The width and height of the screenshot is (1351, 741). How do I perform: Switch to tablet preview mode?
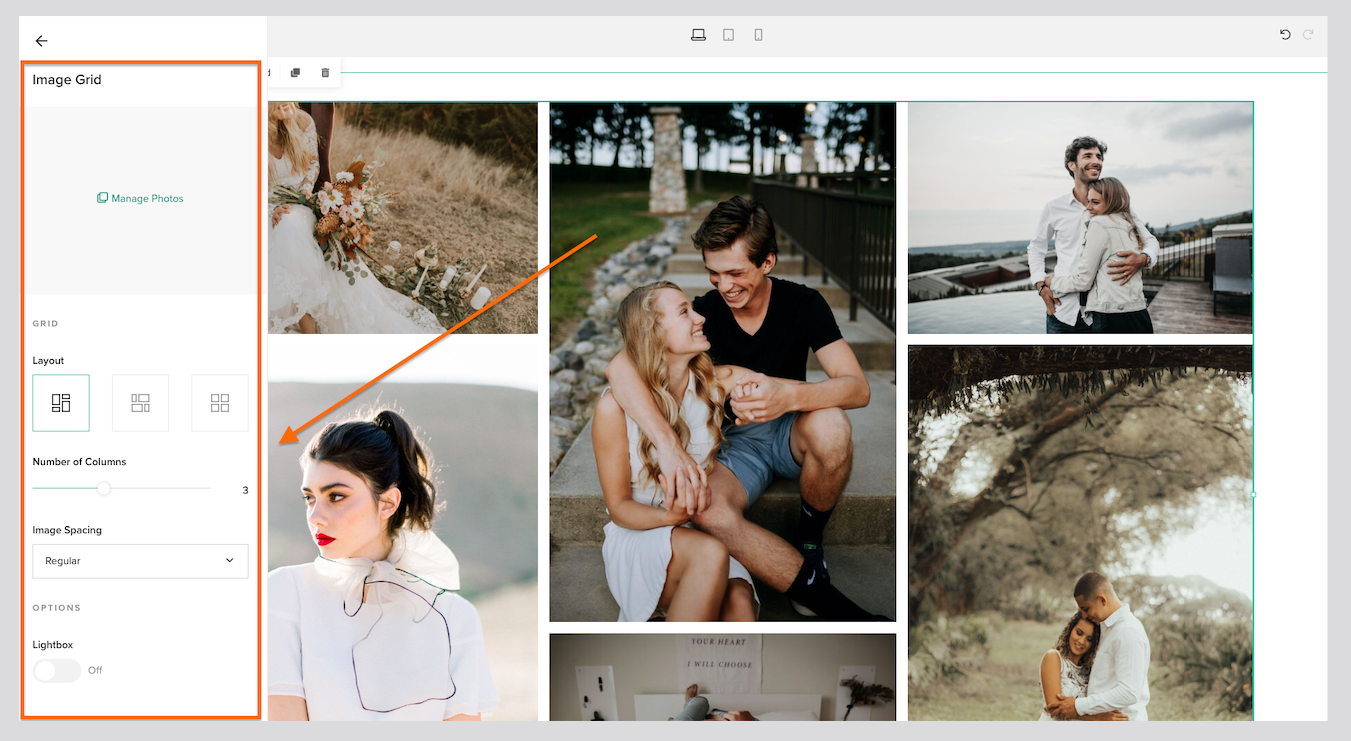click(728, 34)
